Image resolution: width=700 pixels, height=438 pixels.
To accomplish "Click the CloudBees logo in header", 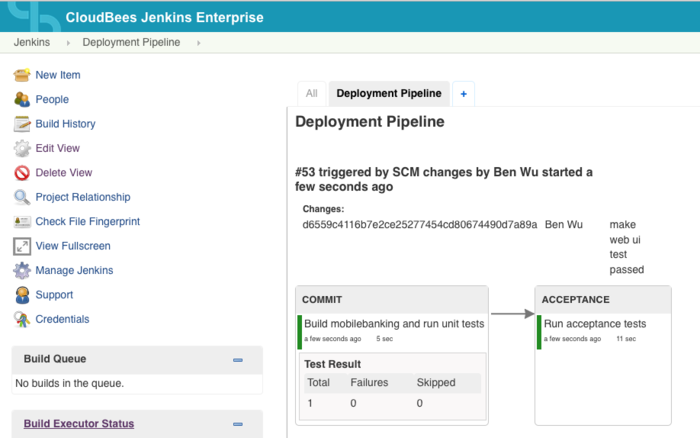I will 33,17.
